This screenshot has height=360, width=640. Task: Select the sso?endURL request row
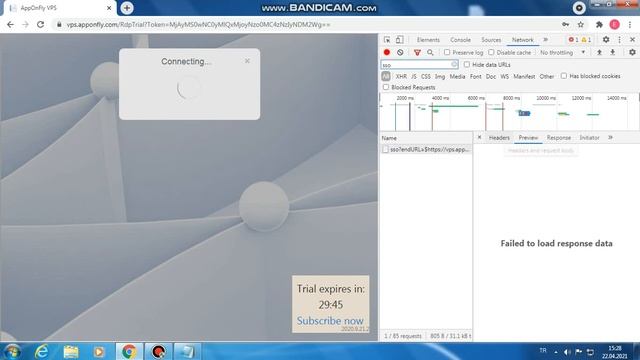click(426, 149)
